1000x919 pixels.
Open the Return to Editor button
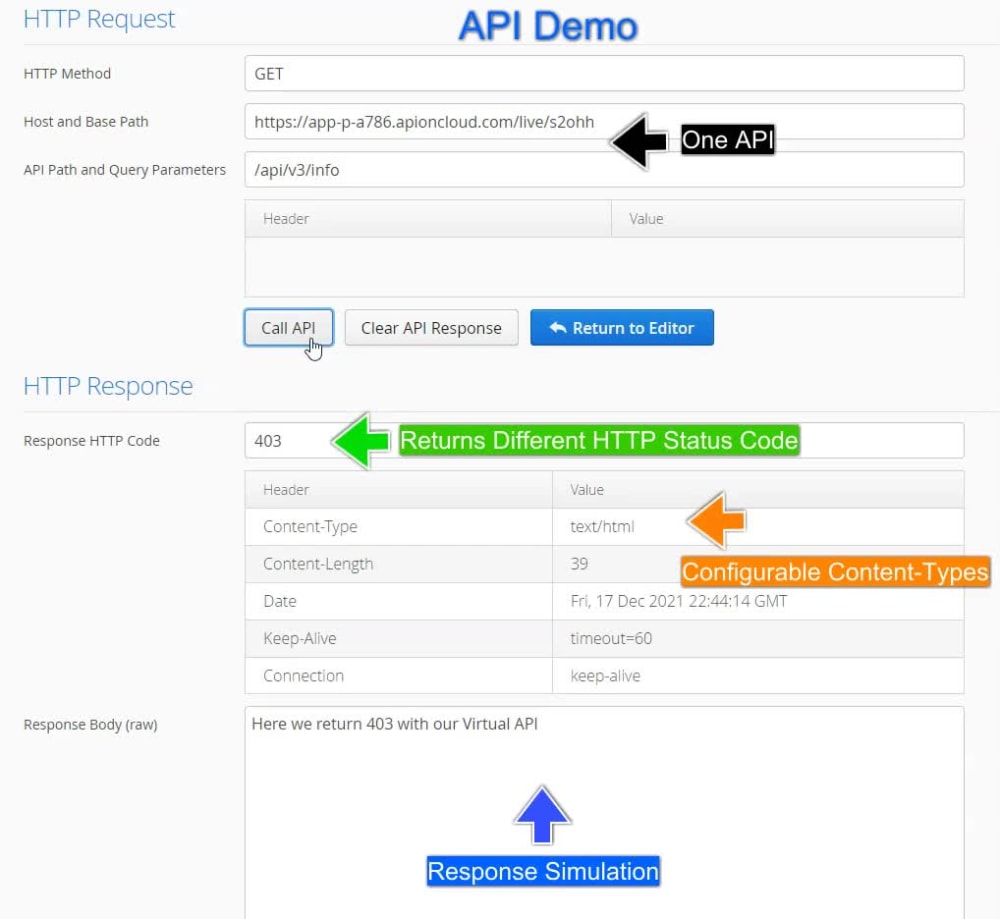622,327
